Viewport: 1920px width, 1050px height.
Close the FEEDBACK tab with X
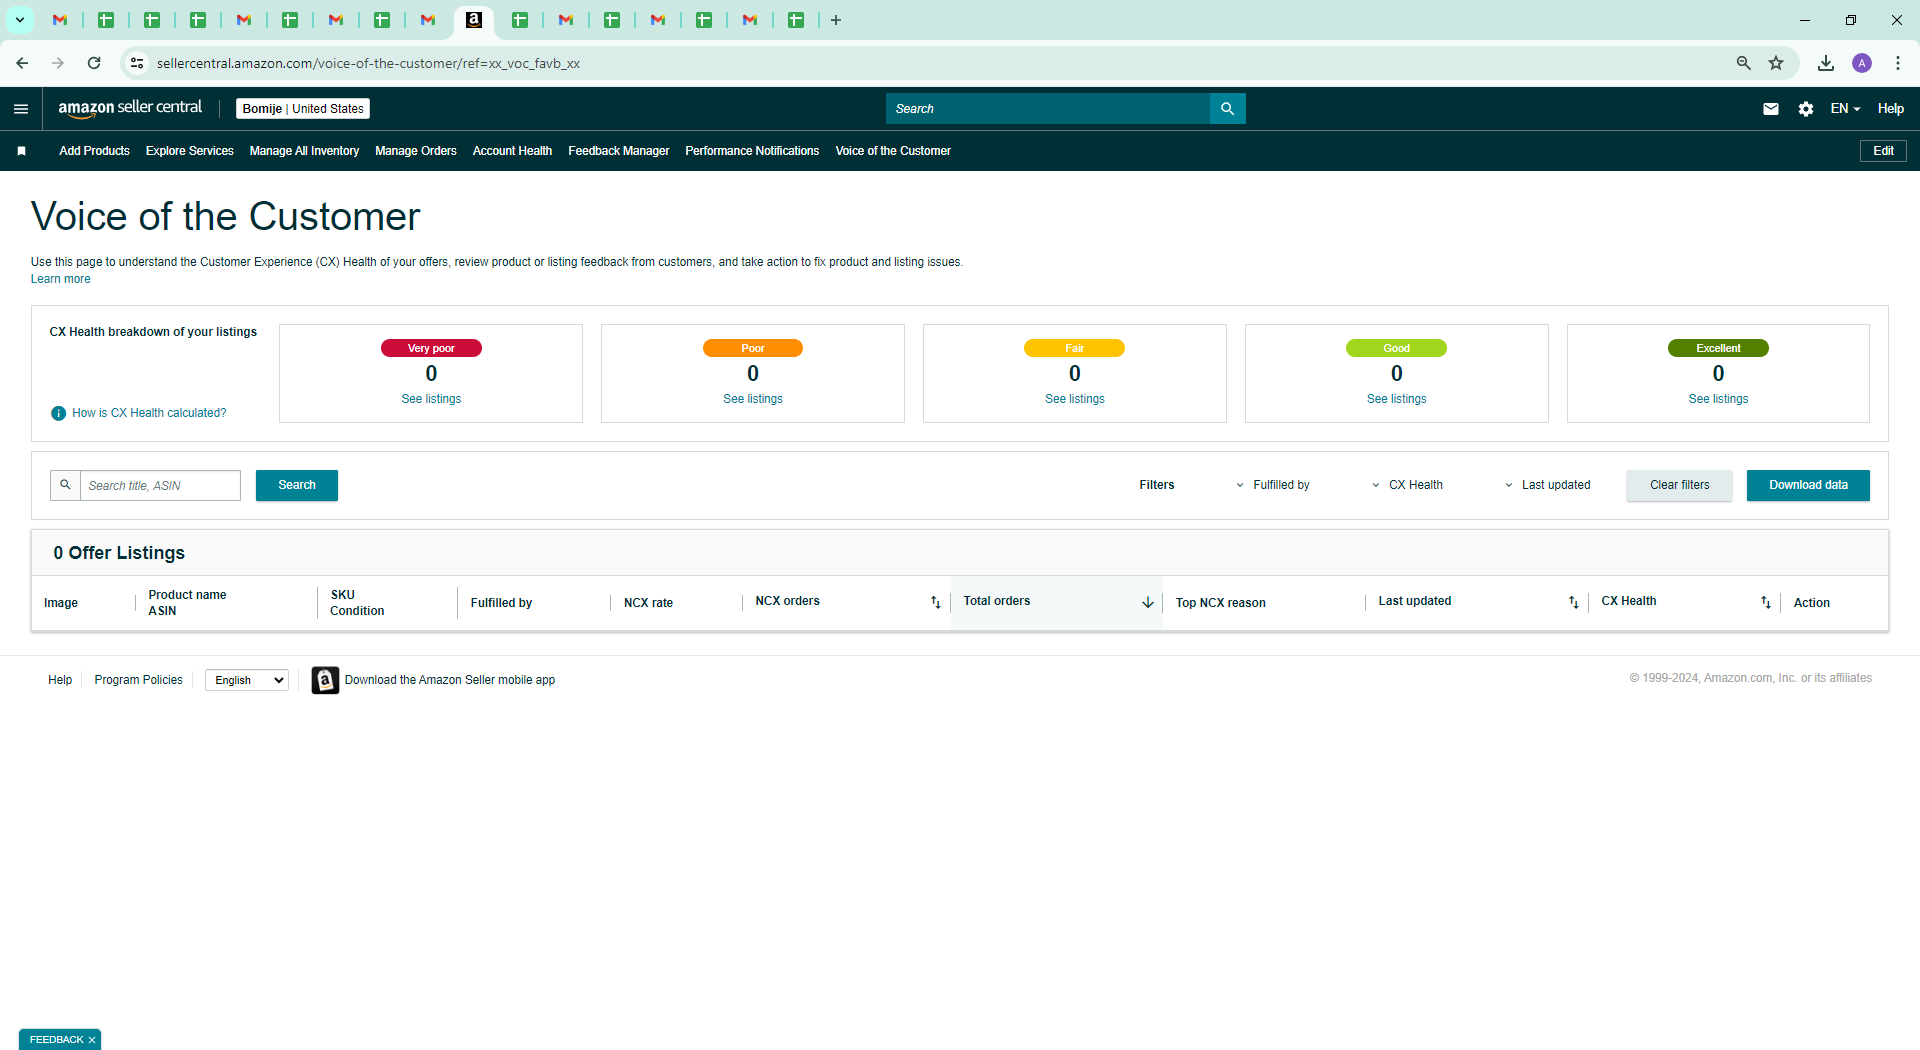coord(92,1040)
